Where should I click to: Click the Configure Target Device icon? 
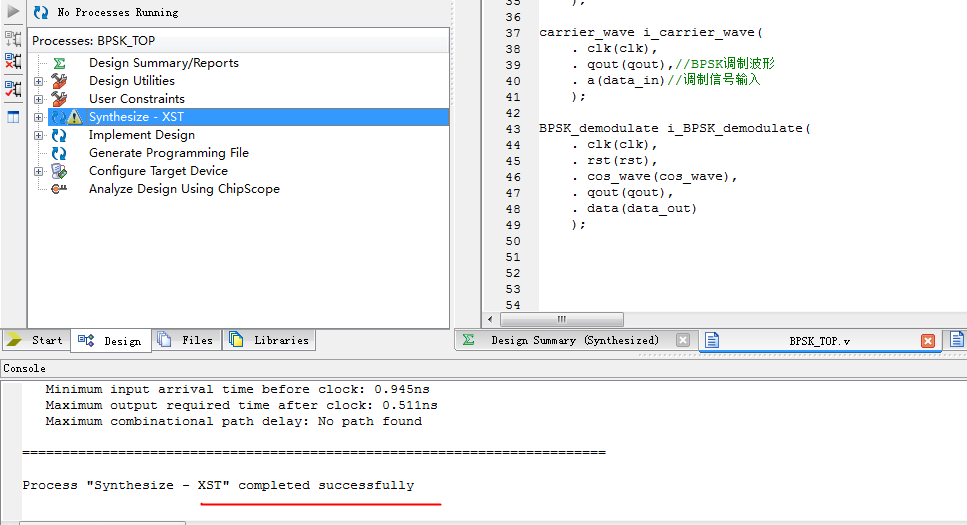click(x=59, y=171)
